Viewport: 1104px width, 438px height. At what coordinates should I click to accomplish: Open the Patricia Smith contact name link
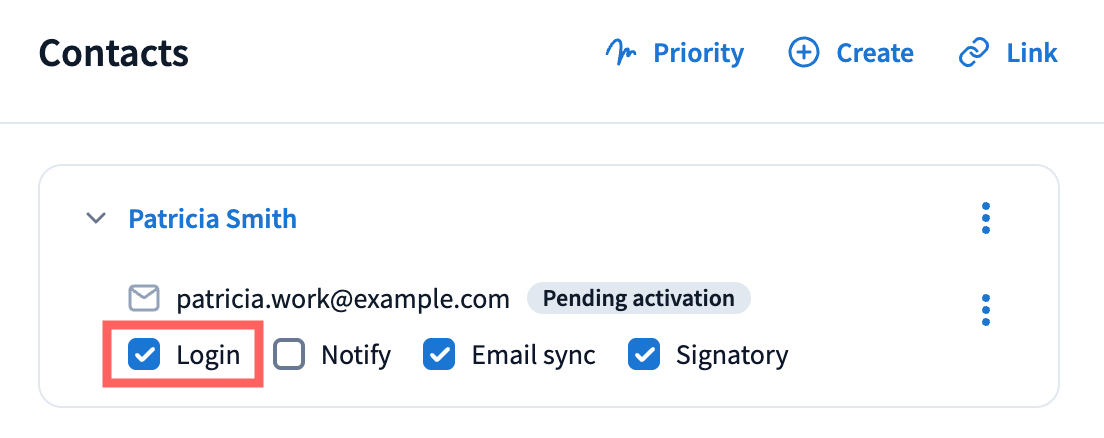(212, 218)
